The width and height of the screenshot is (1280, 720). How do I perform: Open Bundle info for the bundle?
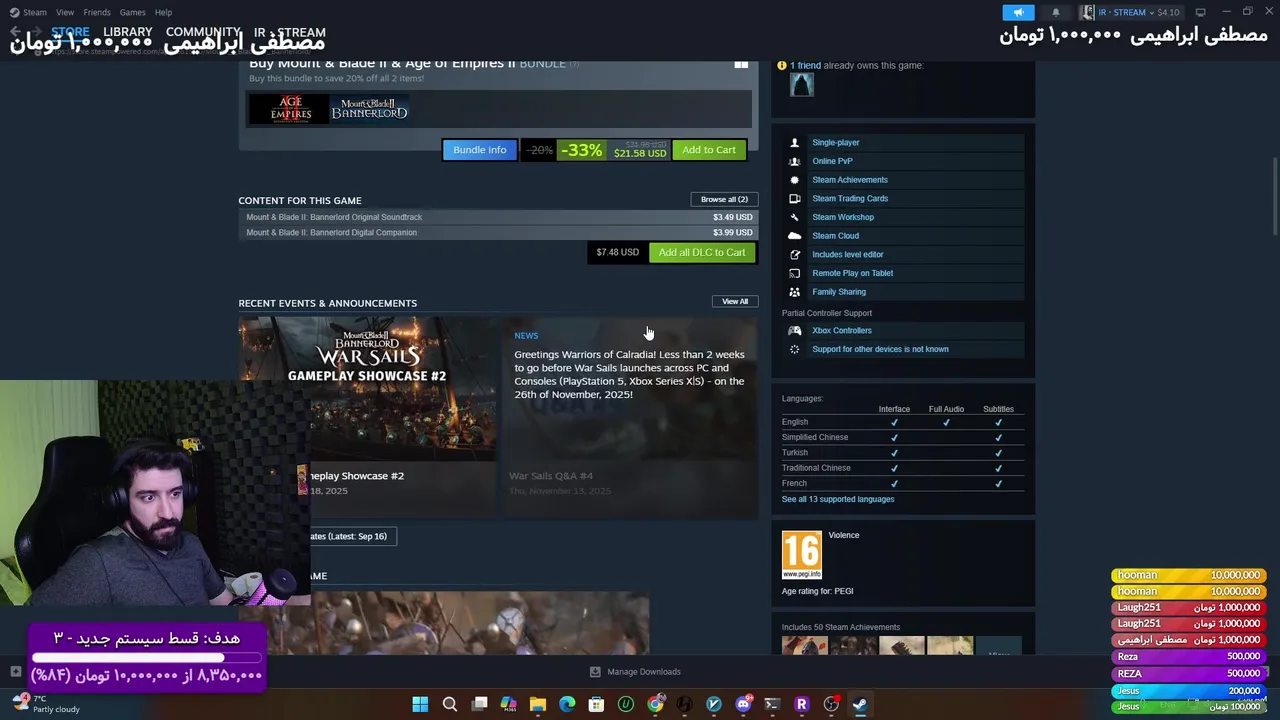(480, 150)
